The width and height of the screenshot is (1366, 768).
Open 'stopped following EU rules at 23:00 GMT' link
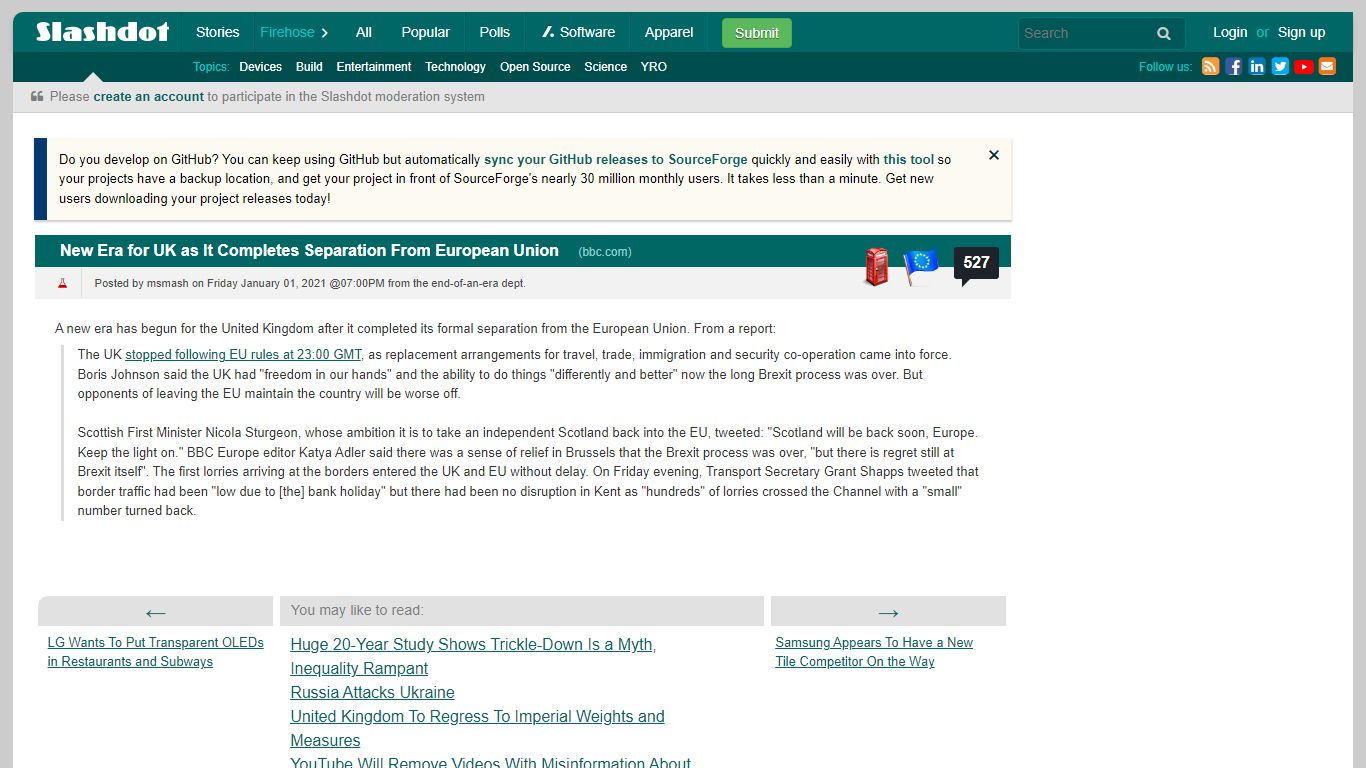point(243,355)
